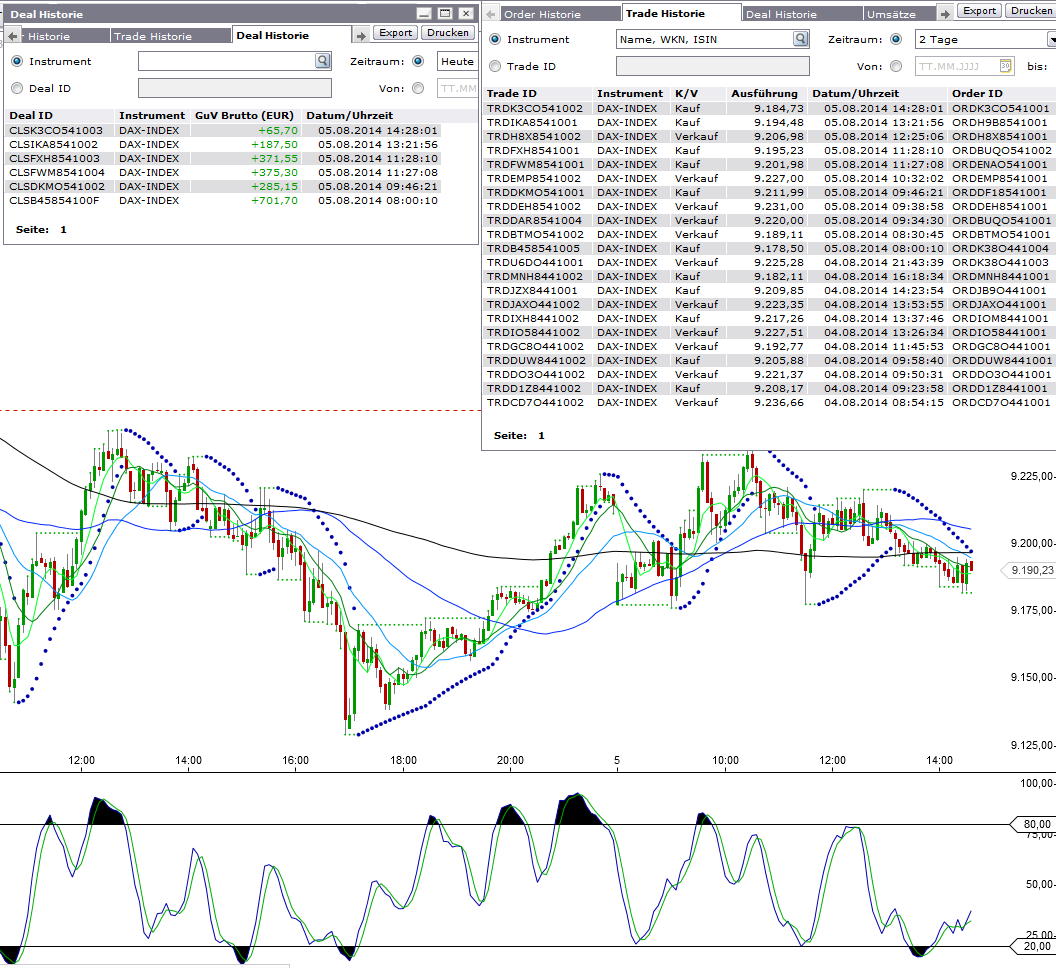Open calendar picker in Von date field

[x=1005, y=66]
